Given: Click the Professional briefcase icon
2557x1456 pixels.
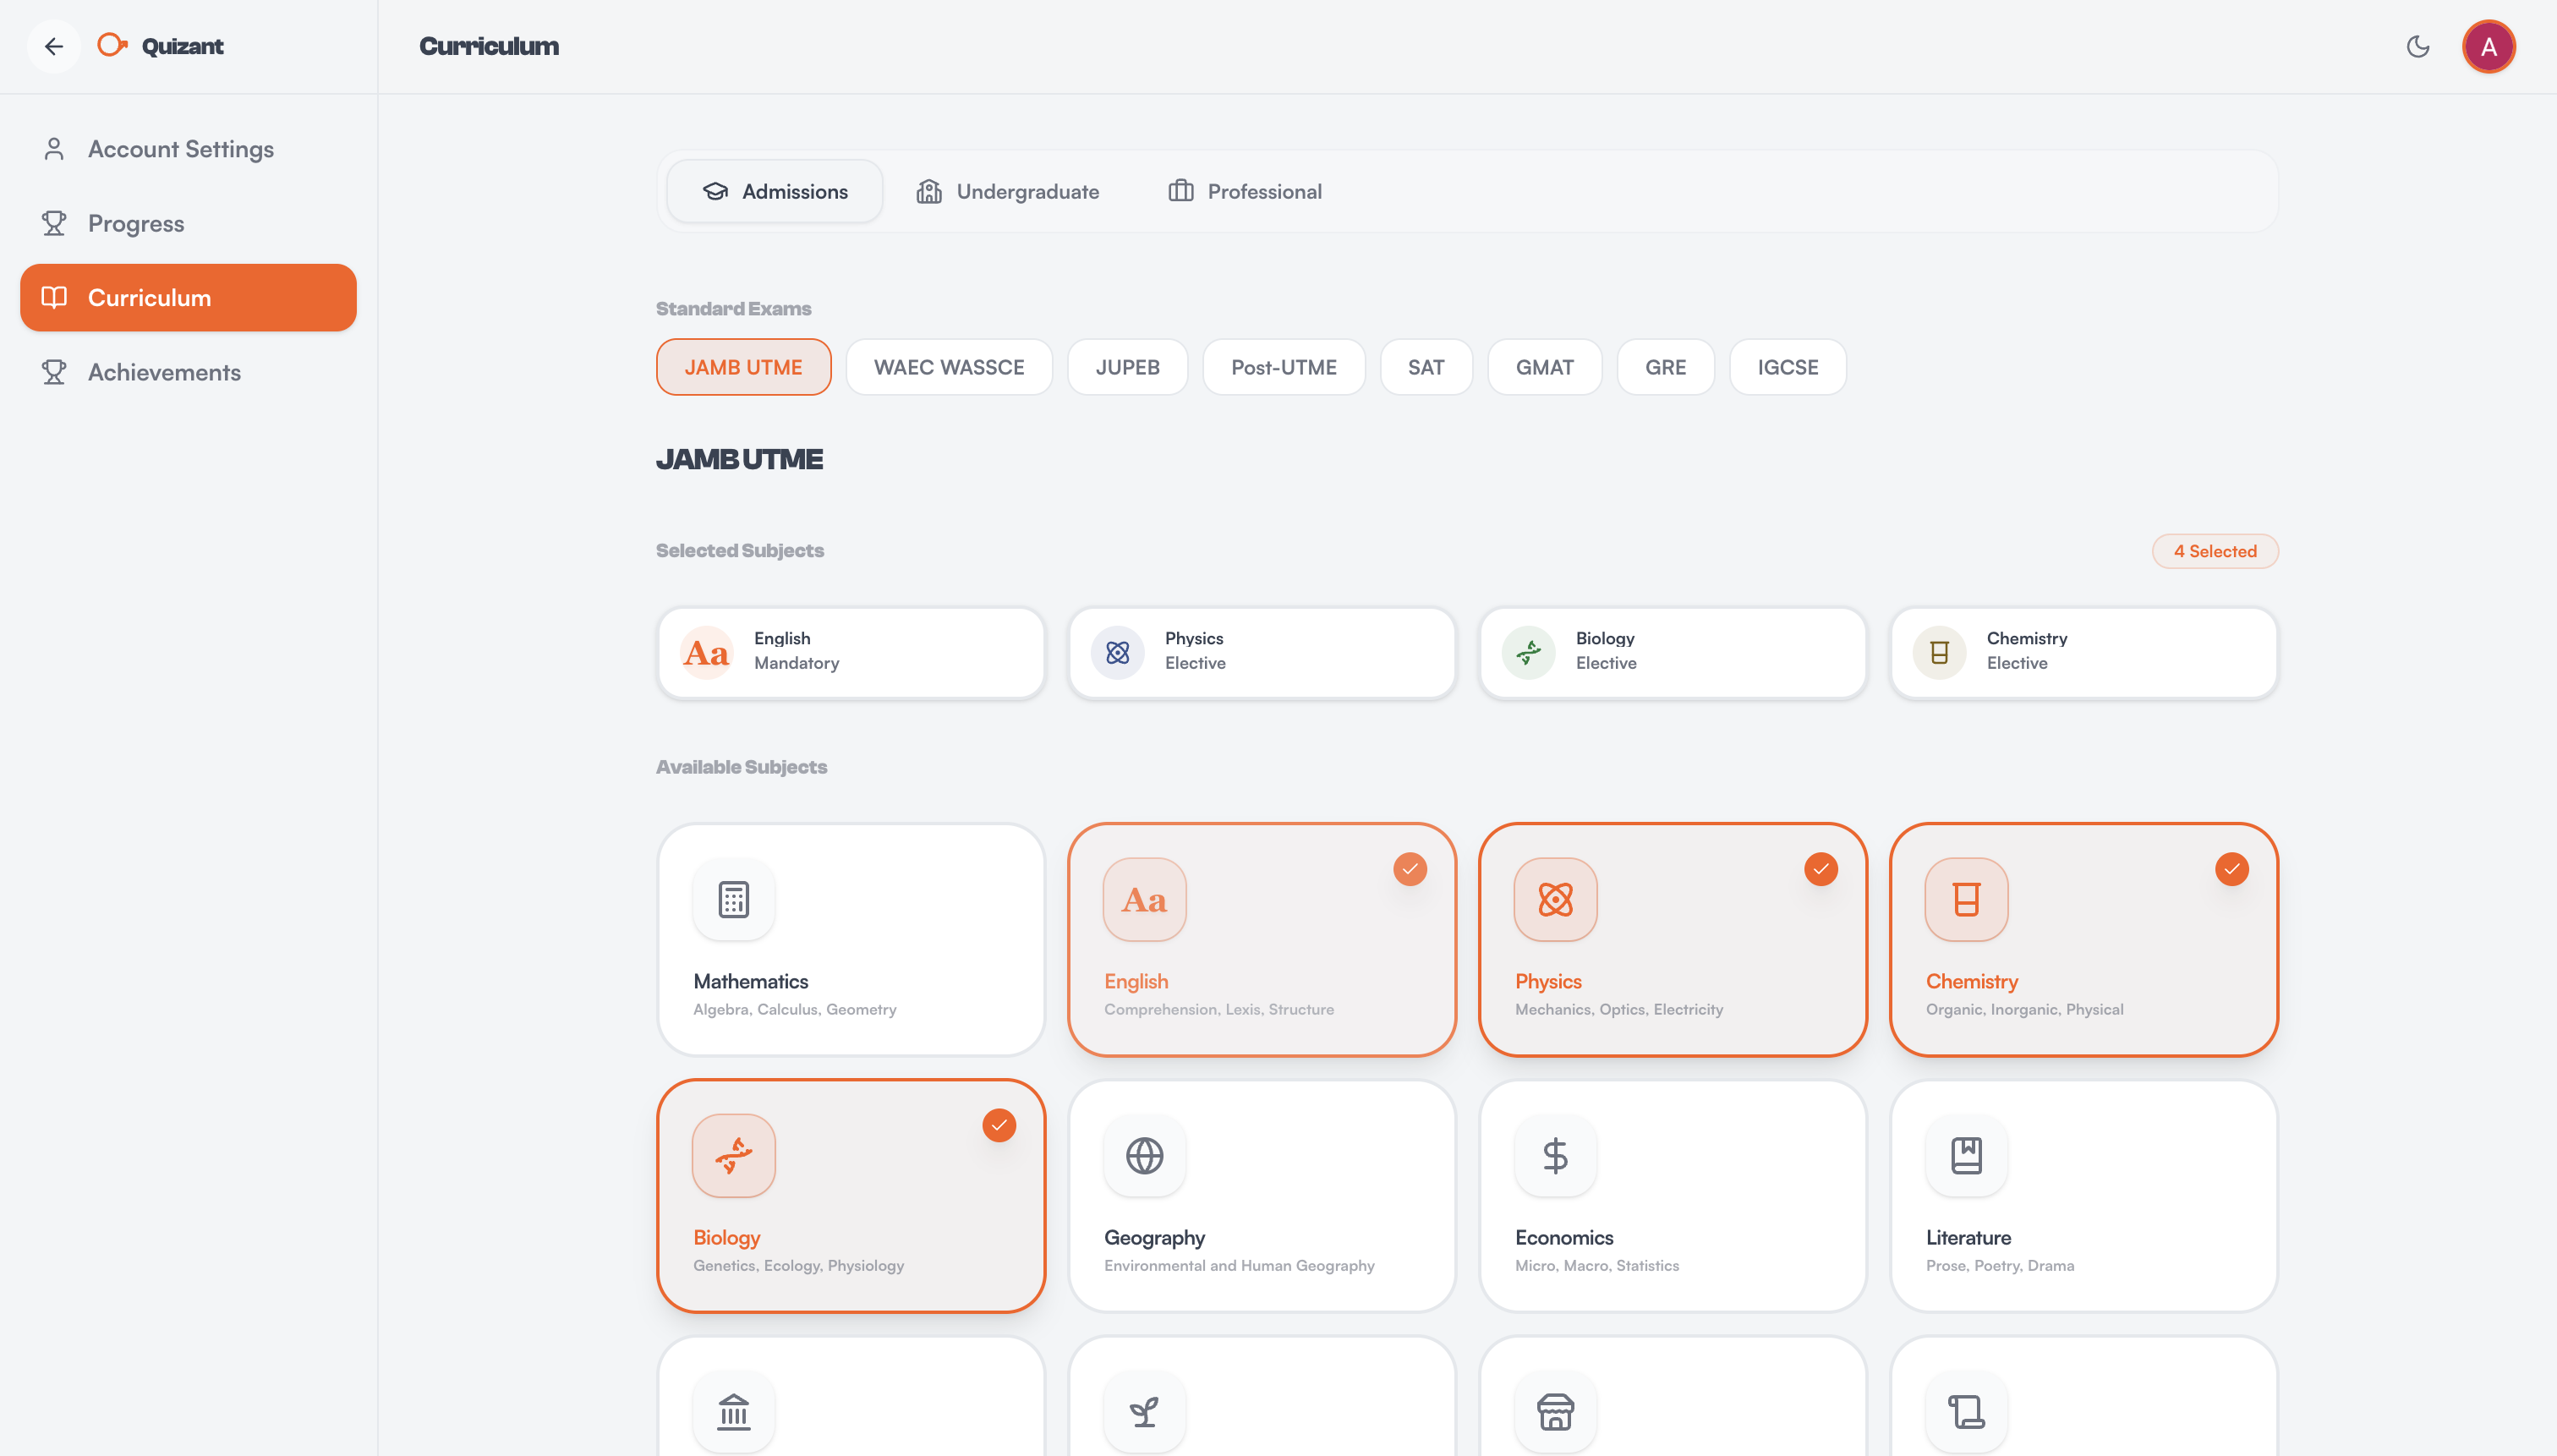Looking at the screenshot, I should click(1181, 191).
